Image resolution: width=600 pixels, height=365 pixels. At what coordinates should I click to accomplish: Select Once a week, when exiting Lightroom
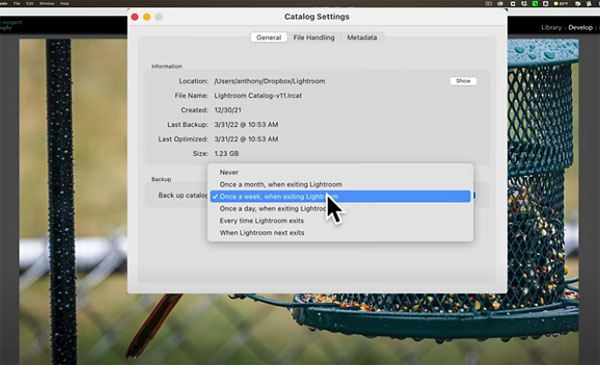coord(340,196)
